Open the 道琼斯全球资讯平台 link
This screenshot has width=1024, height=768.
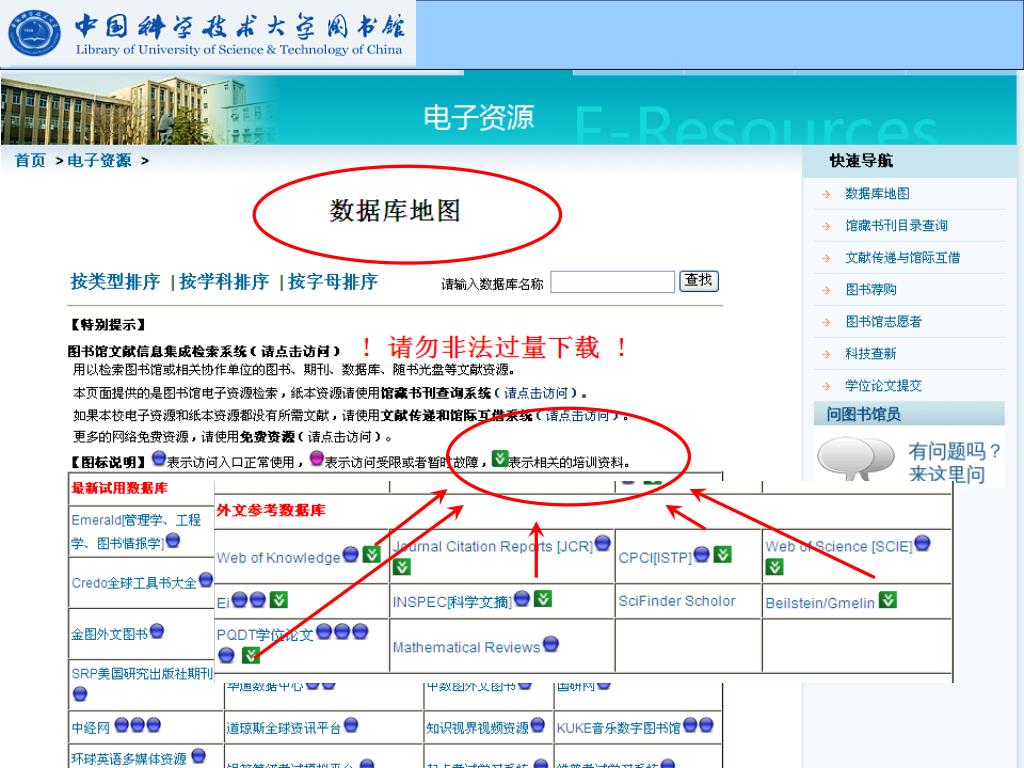[283, 728]
